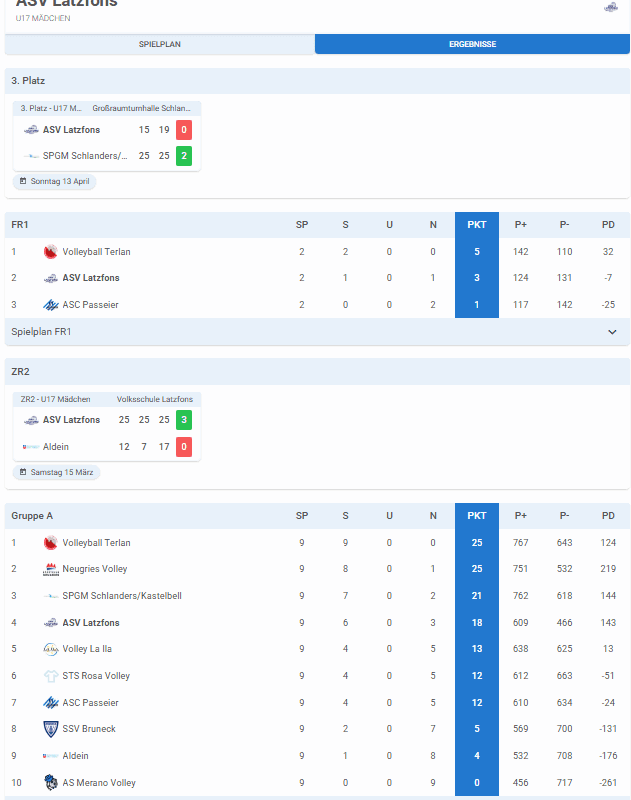Open the 3. Platz match card header
Image resolution: width=631 pixels, height=800 pixels.
[x=110, y=108]
